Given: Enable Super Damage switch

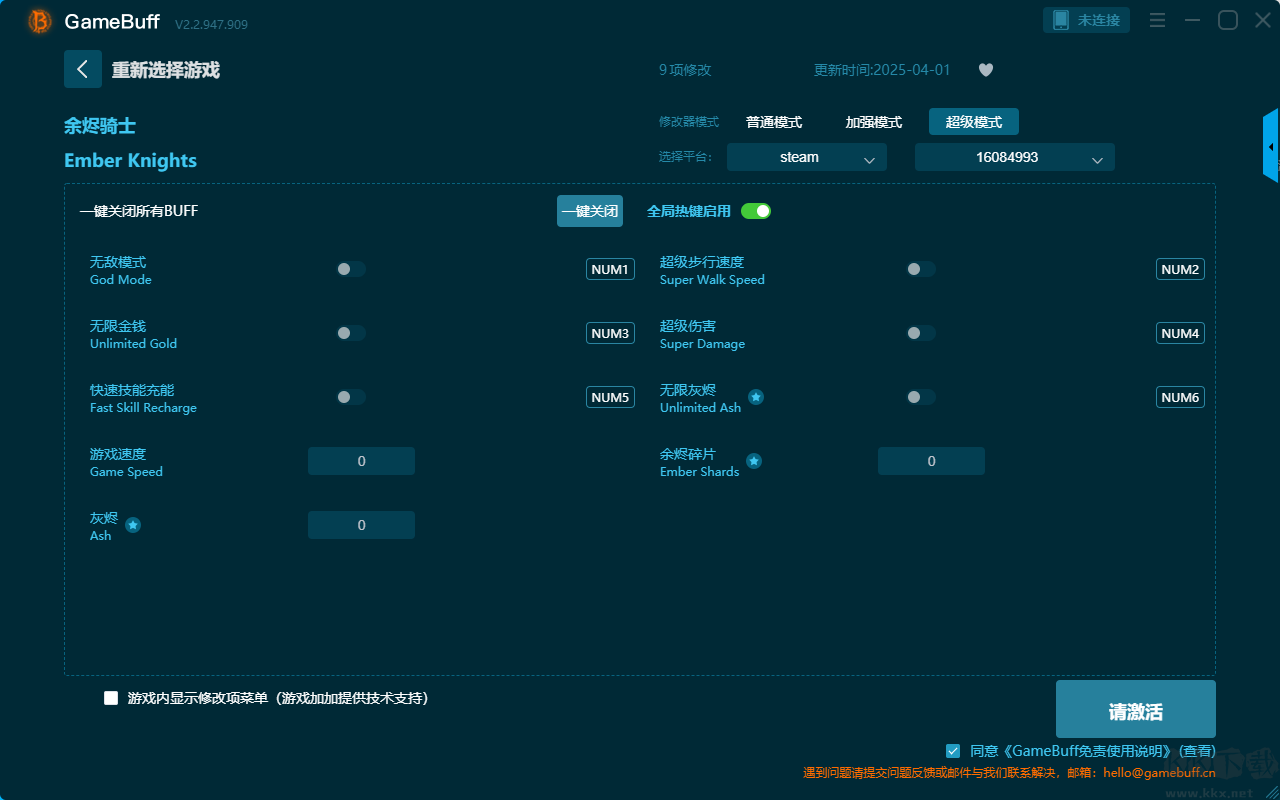Looking at the screenshot, I should pyautogui.click(x=921, y=333).
